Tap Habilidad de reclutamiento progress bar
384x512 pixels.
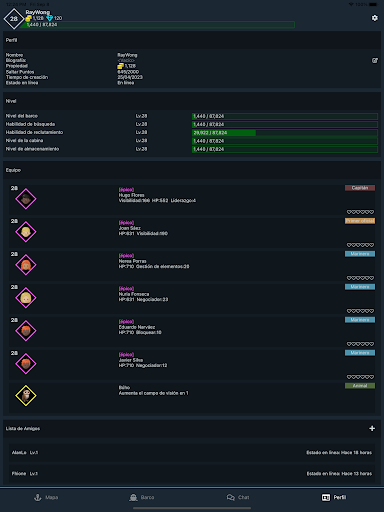click(285, 133)
